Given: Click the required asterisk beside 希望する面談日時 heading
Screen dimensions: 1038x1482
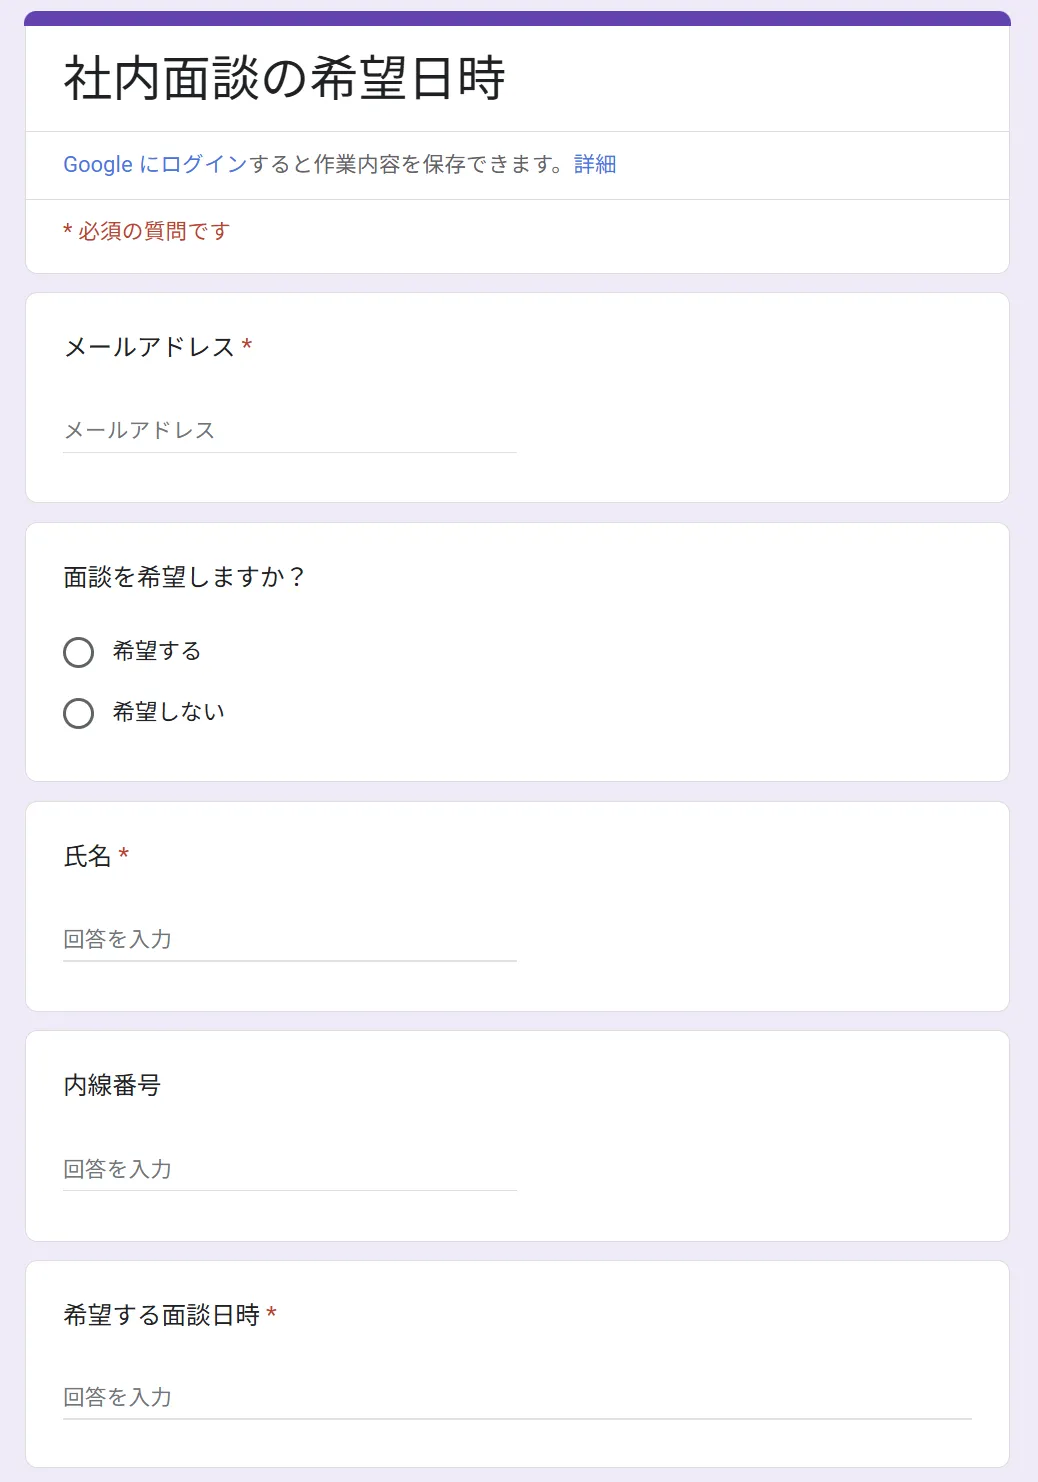Looking at the screenshot, I should (271, 1315).
